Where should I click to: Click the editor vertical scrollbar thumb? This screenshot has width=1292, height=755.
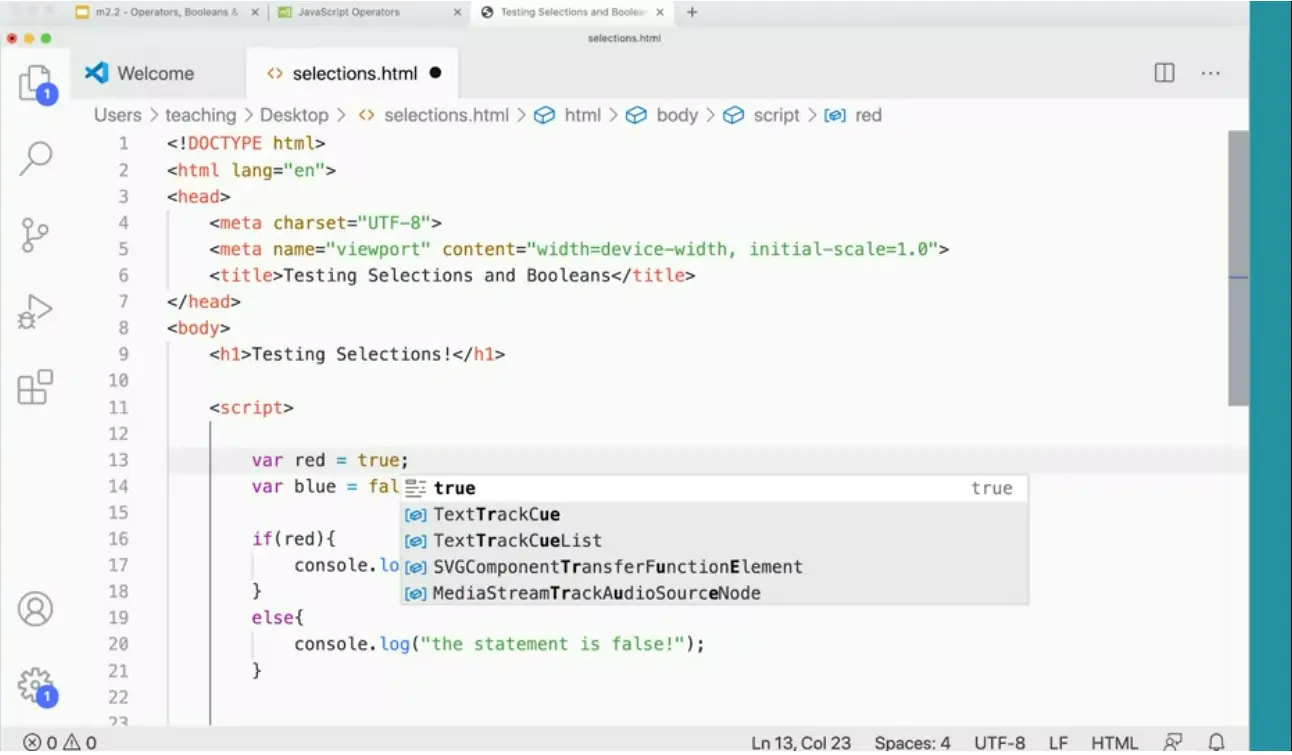click(x=1238, y=267)
